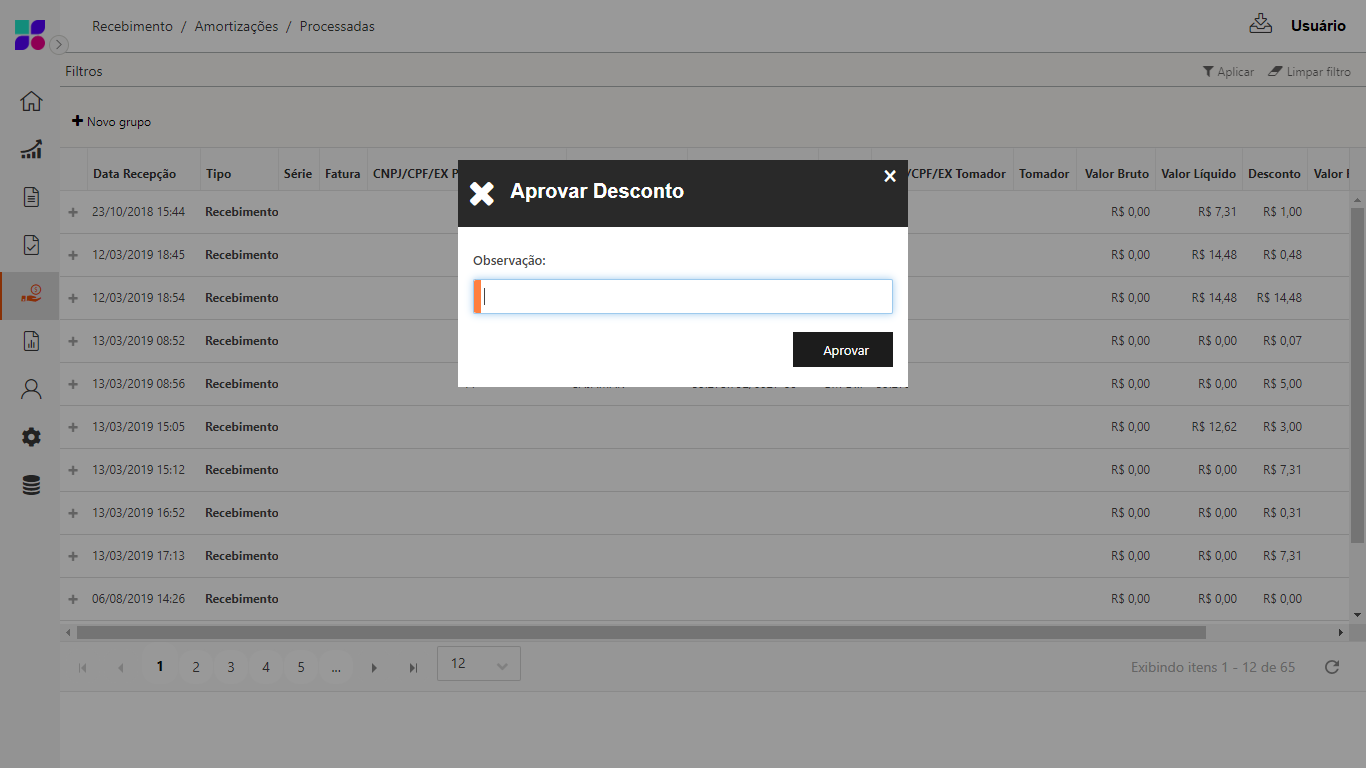Expand the row dated 13/03/2019 15:05
The height and width of the screenshot is (768, 1366).
73,427
